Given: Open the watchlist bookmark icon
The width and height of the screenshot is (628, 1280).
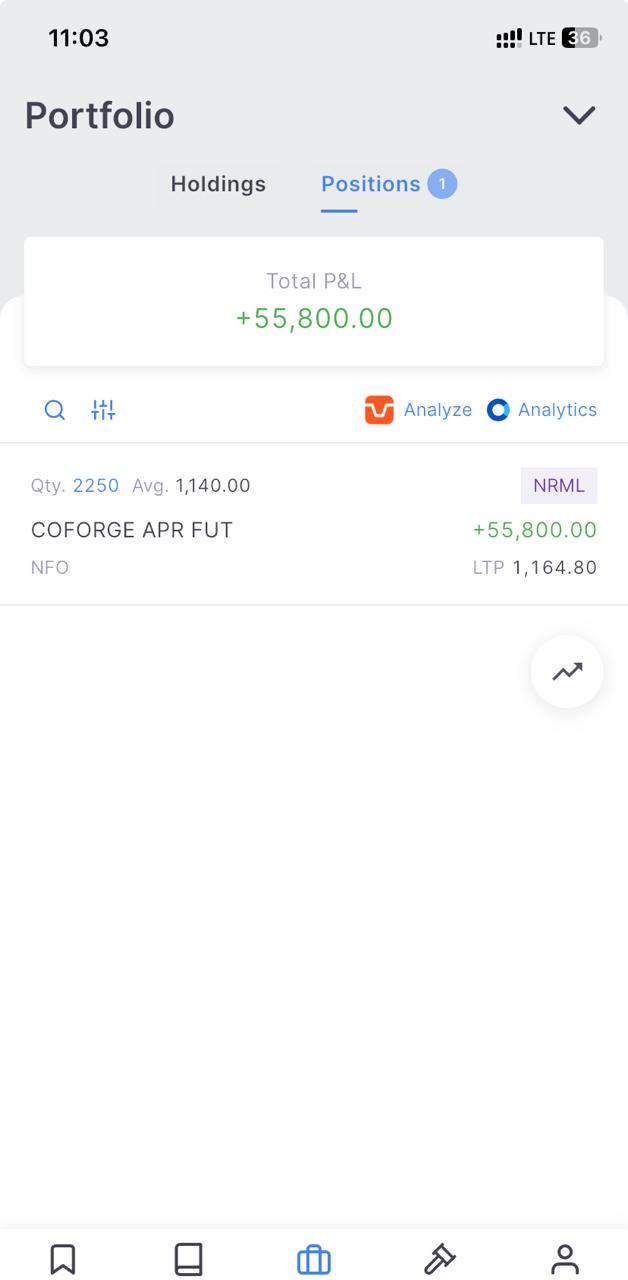Looking at the screenshot, I should pos(63,1258).
